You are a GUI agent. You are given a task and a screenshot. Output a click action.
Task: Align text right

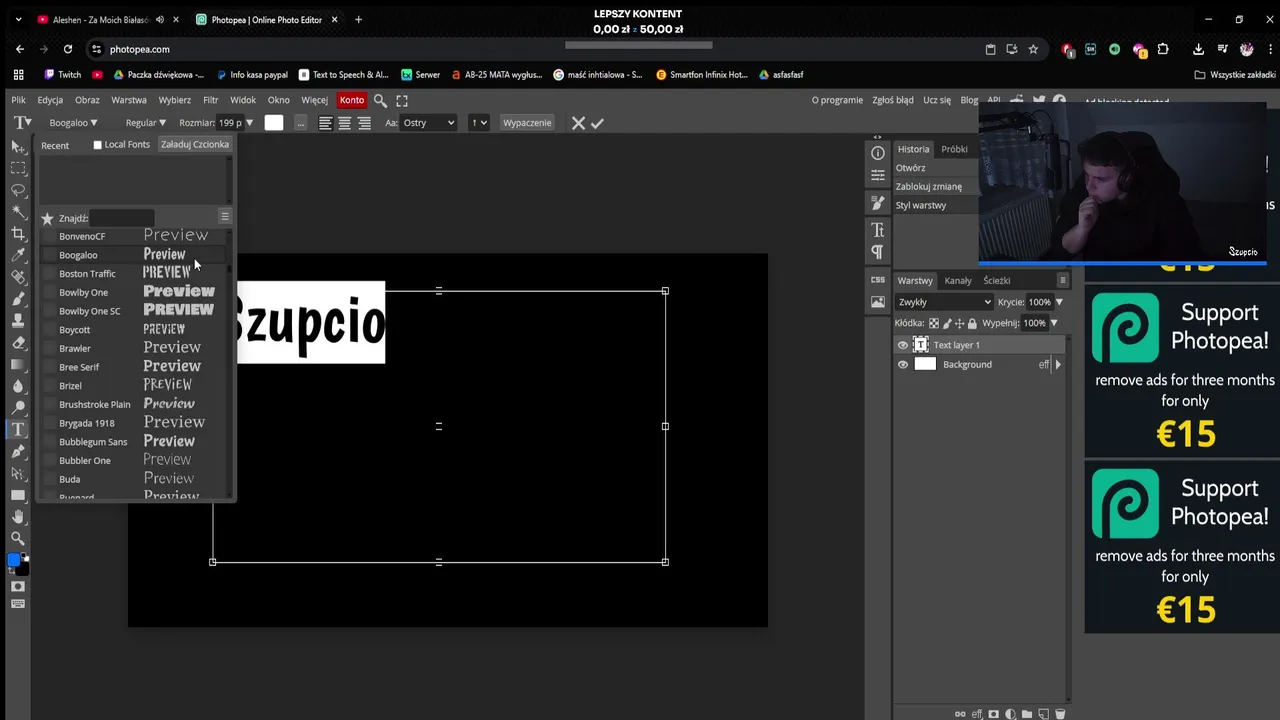tap(364, 123)
